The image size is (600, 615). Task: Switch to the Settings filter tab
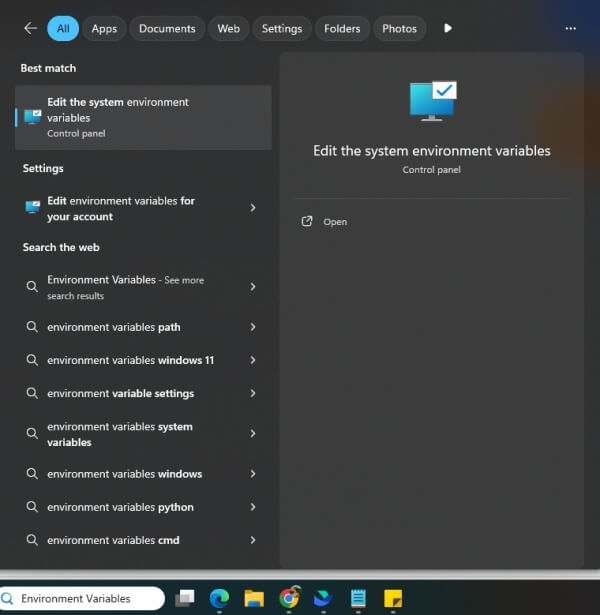(x=282, y=28)
